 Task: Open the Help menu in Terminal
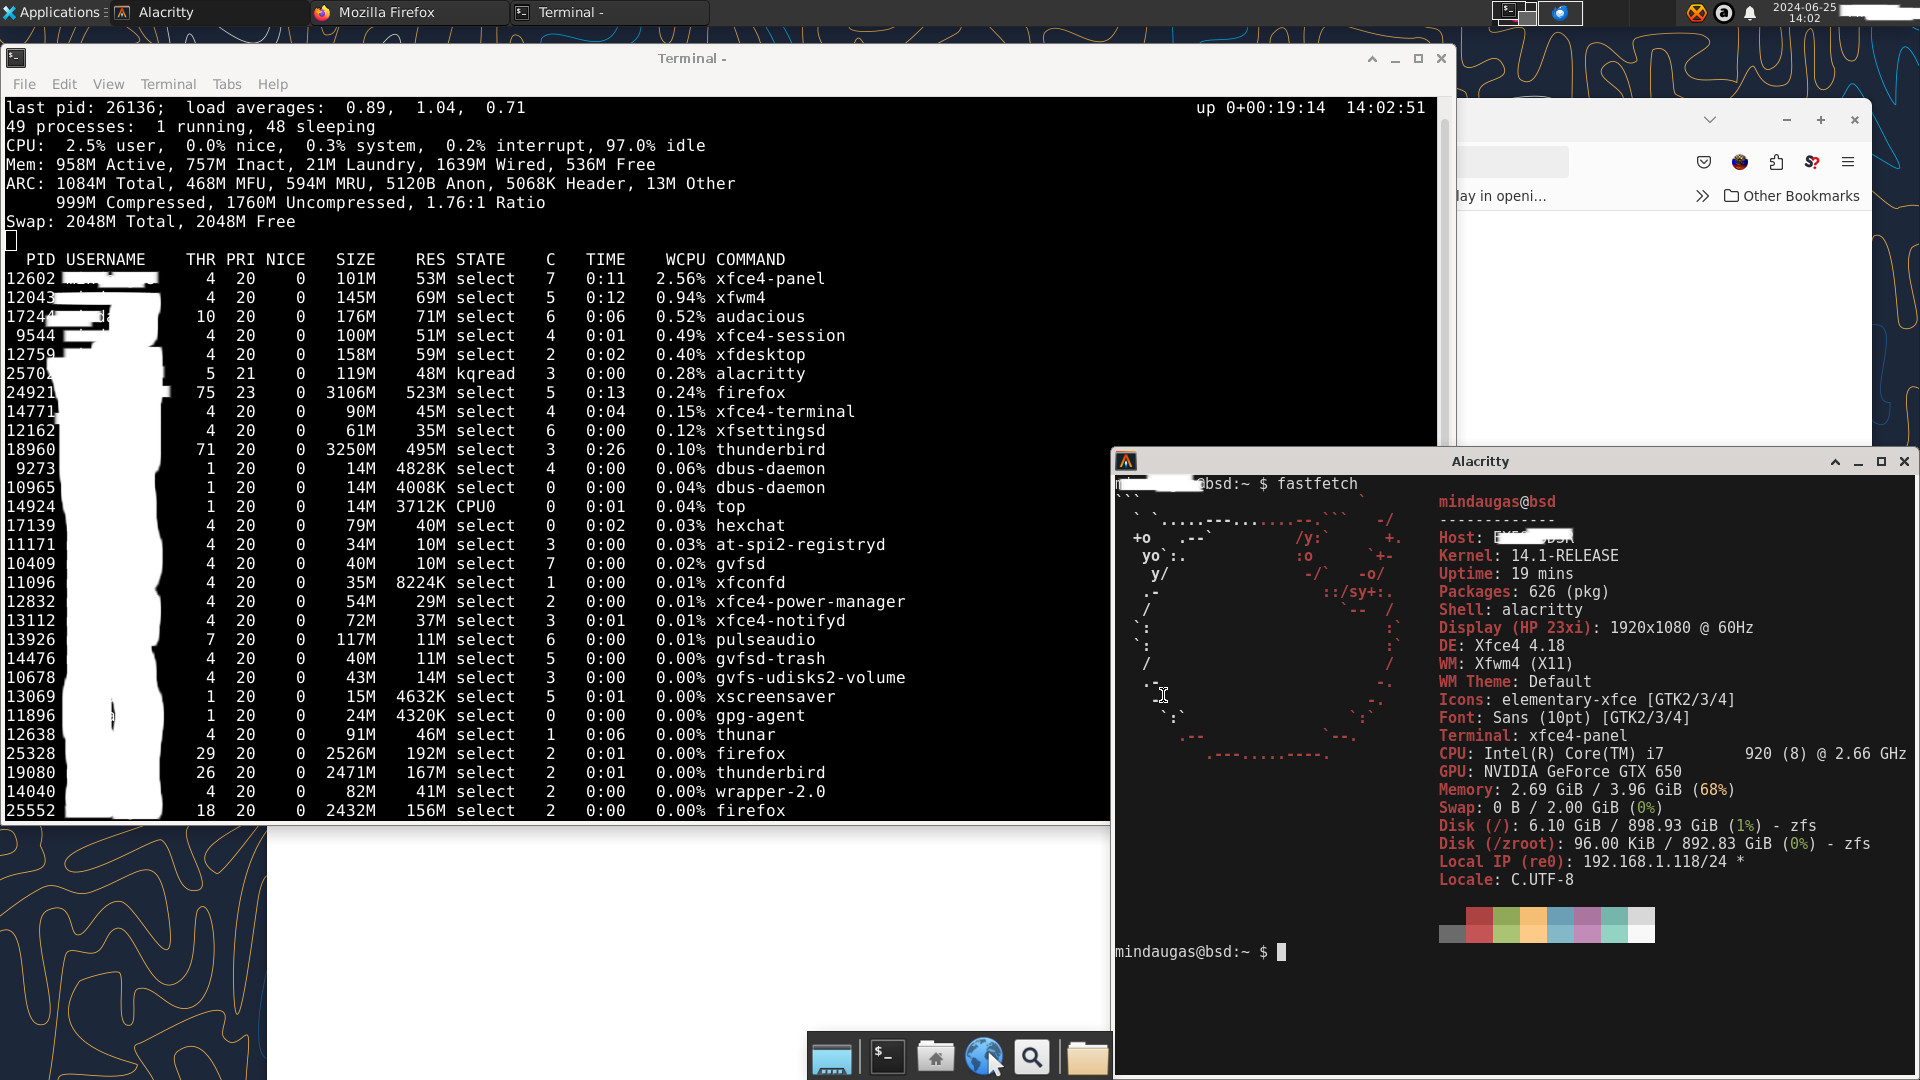272,84
